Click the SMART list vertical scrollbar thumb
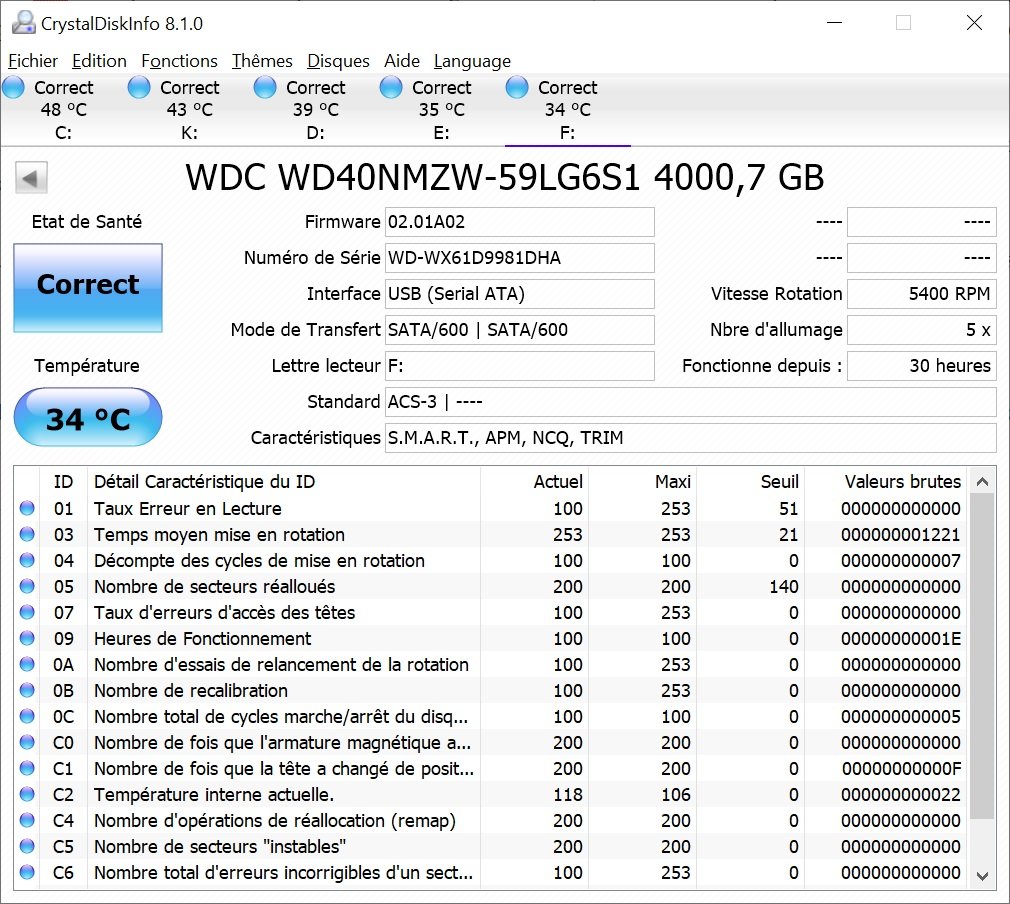This screenshot has height=904, width=1010. coord(982,657)
